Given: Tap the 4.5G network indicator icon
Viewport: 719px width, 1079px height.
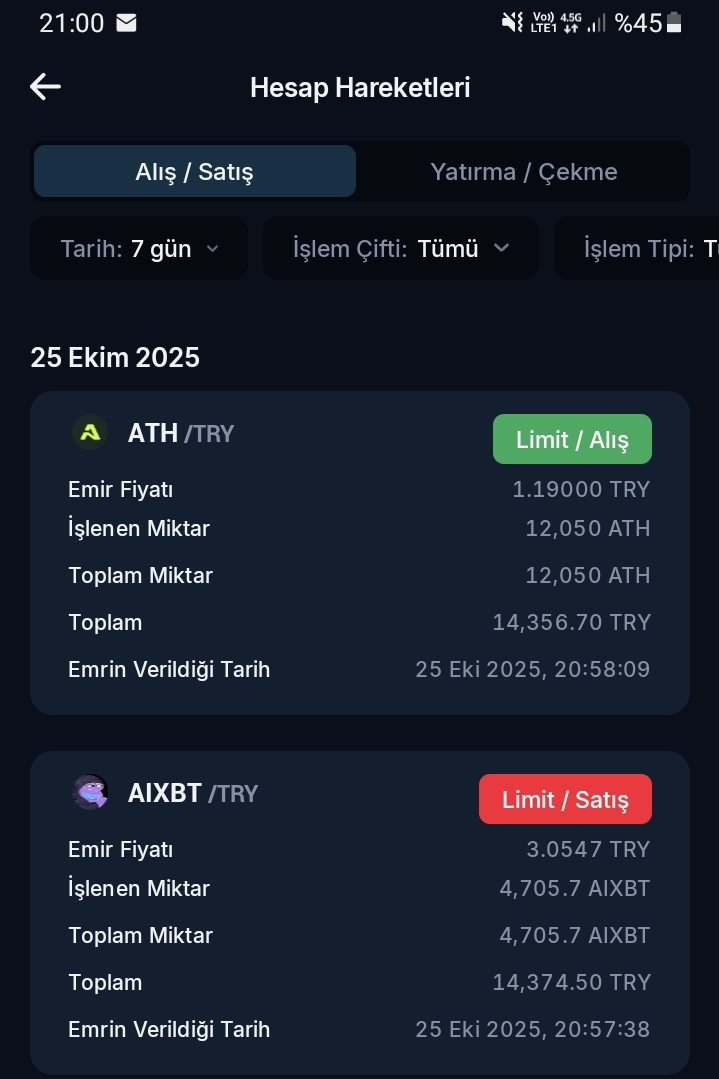Looking at the screenshot, I should click(571, 23).
